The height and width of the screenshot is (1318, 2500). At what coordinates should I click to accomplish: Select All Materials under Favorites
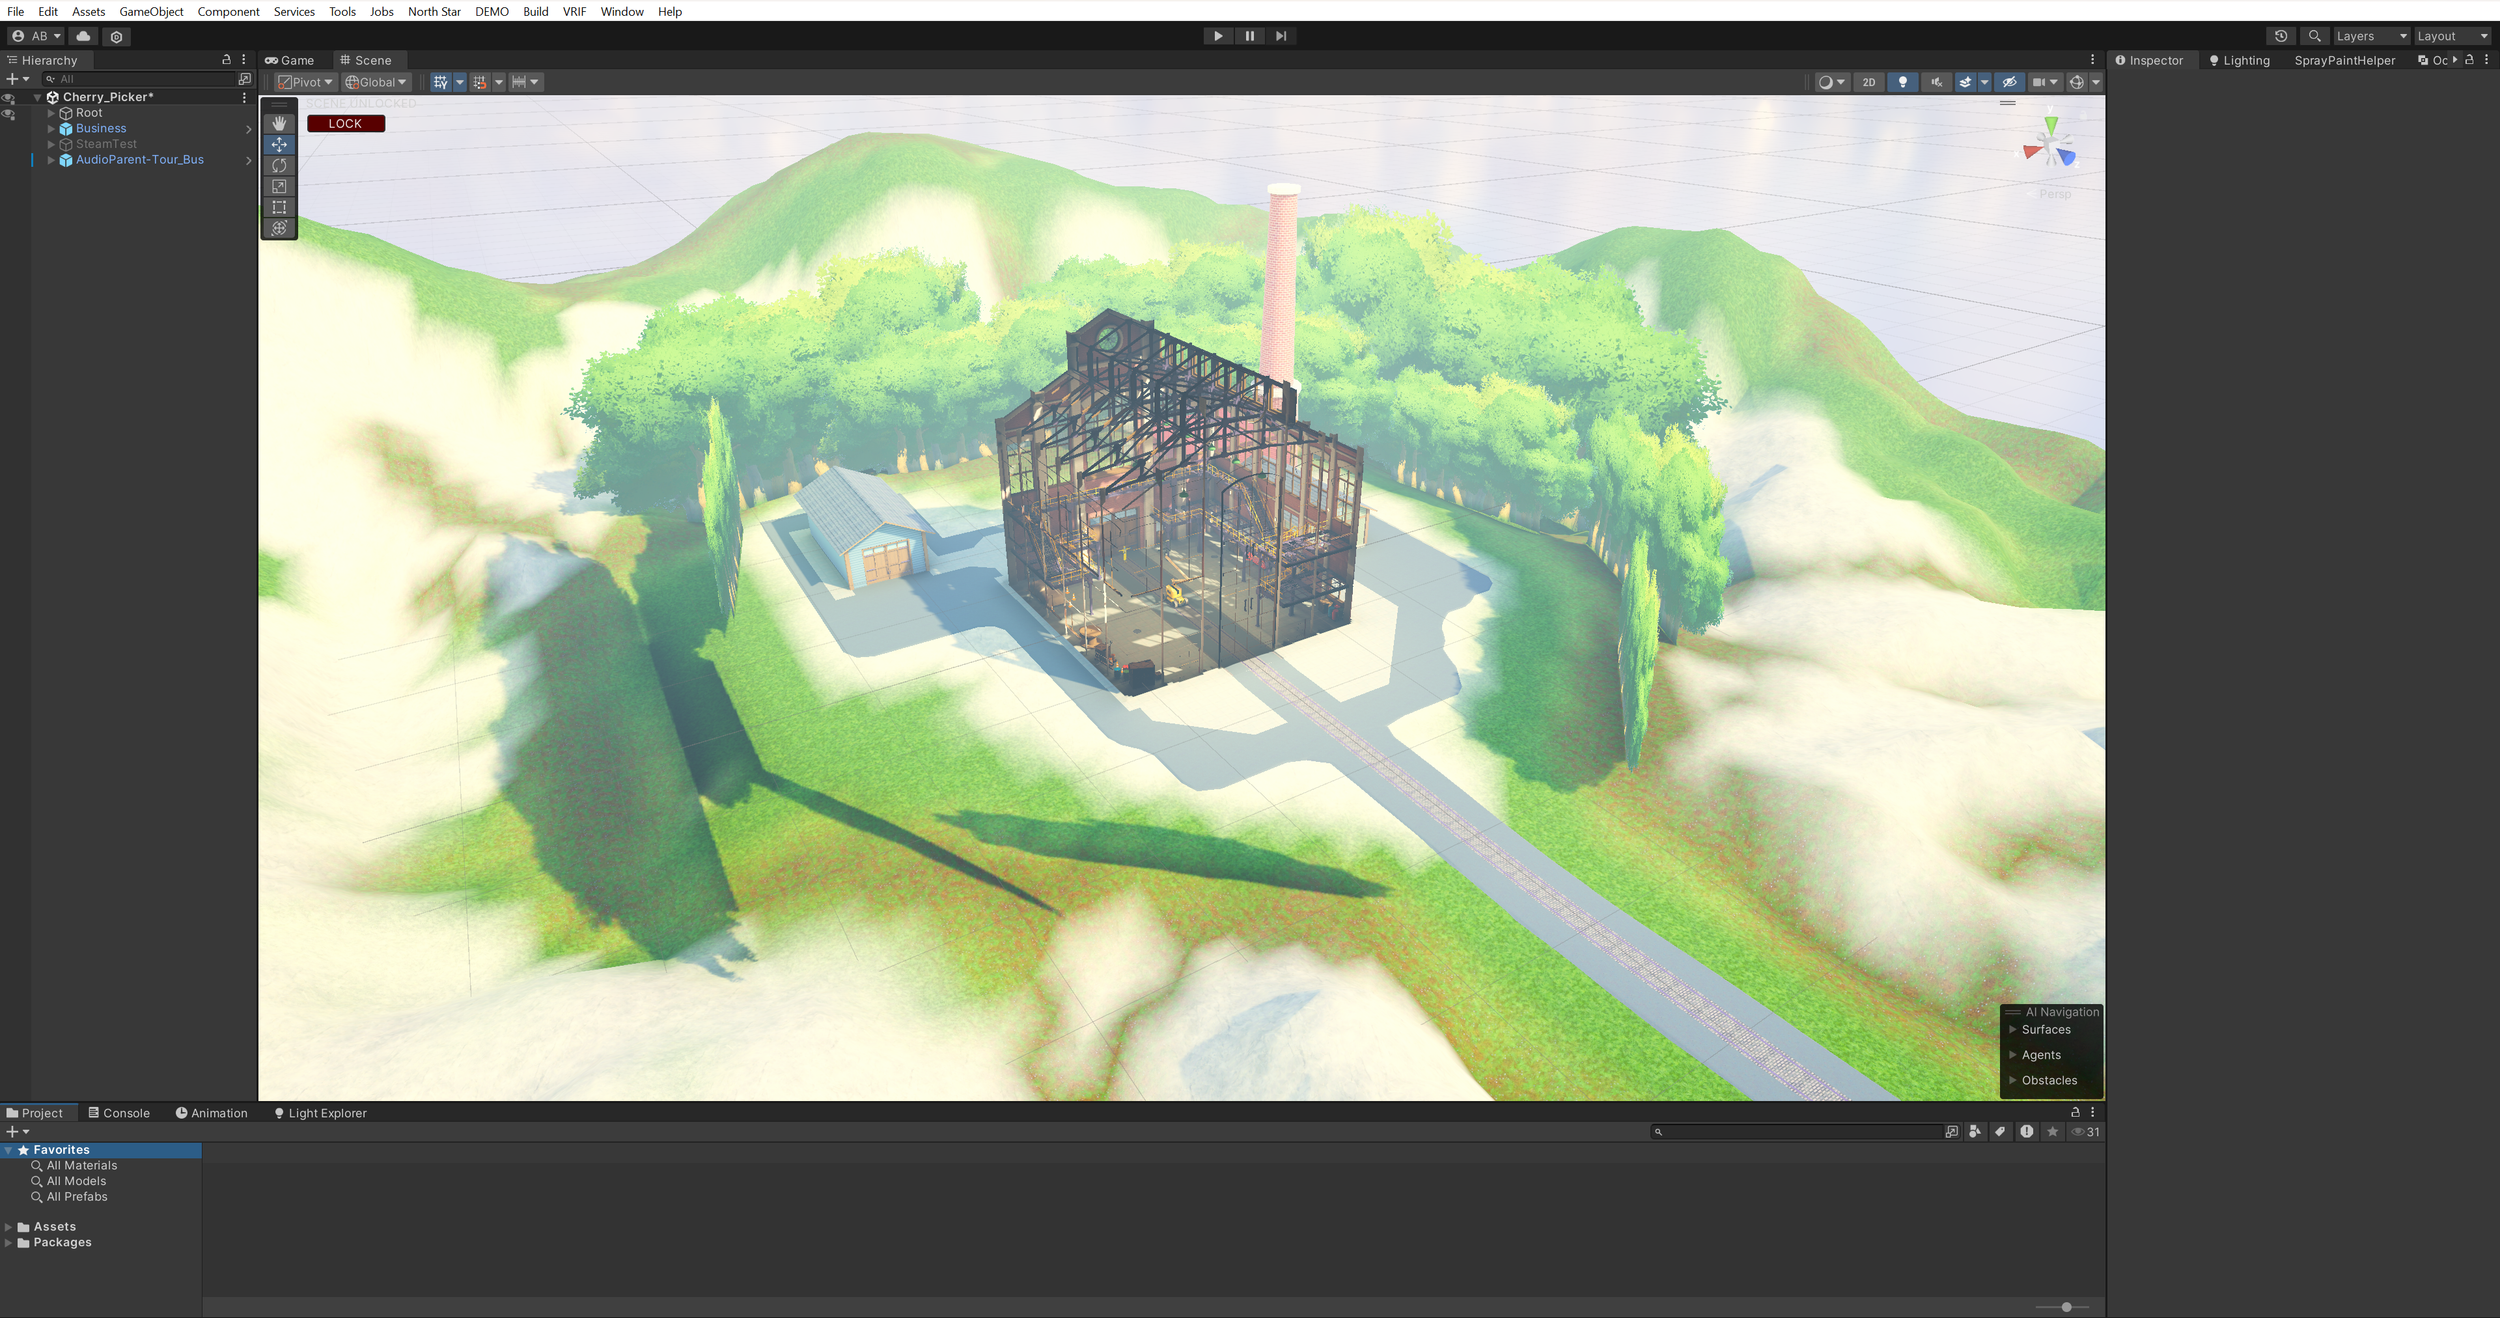tap(82, 1165)
